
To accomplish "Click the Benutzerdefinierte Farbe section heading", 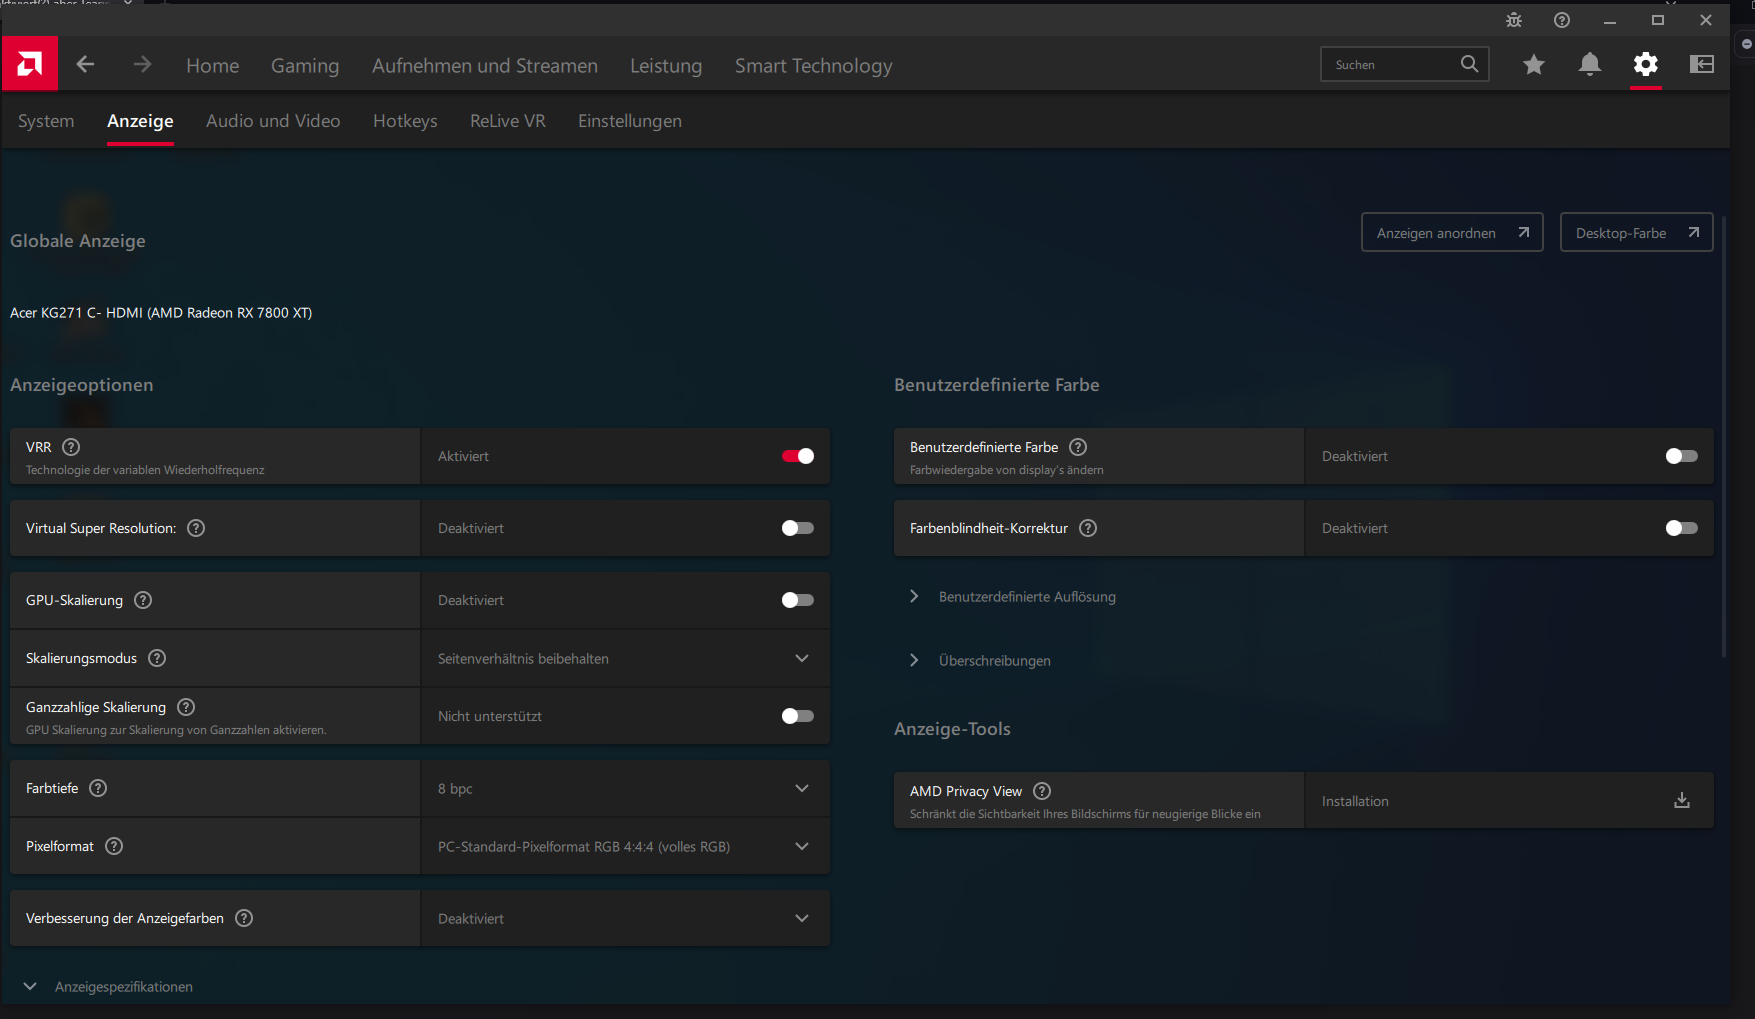I will (997, 385).
